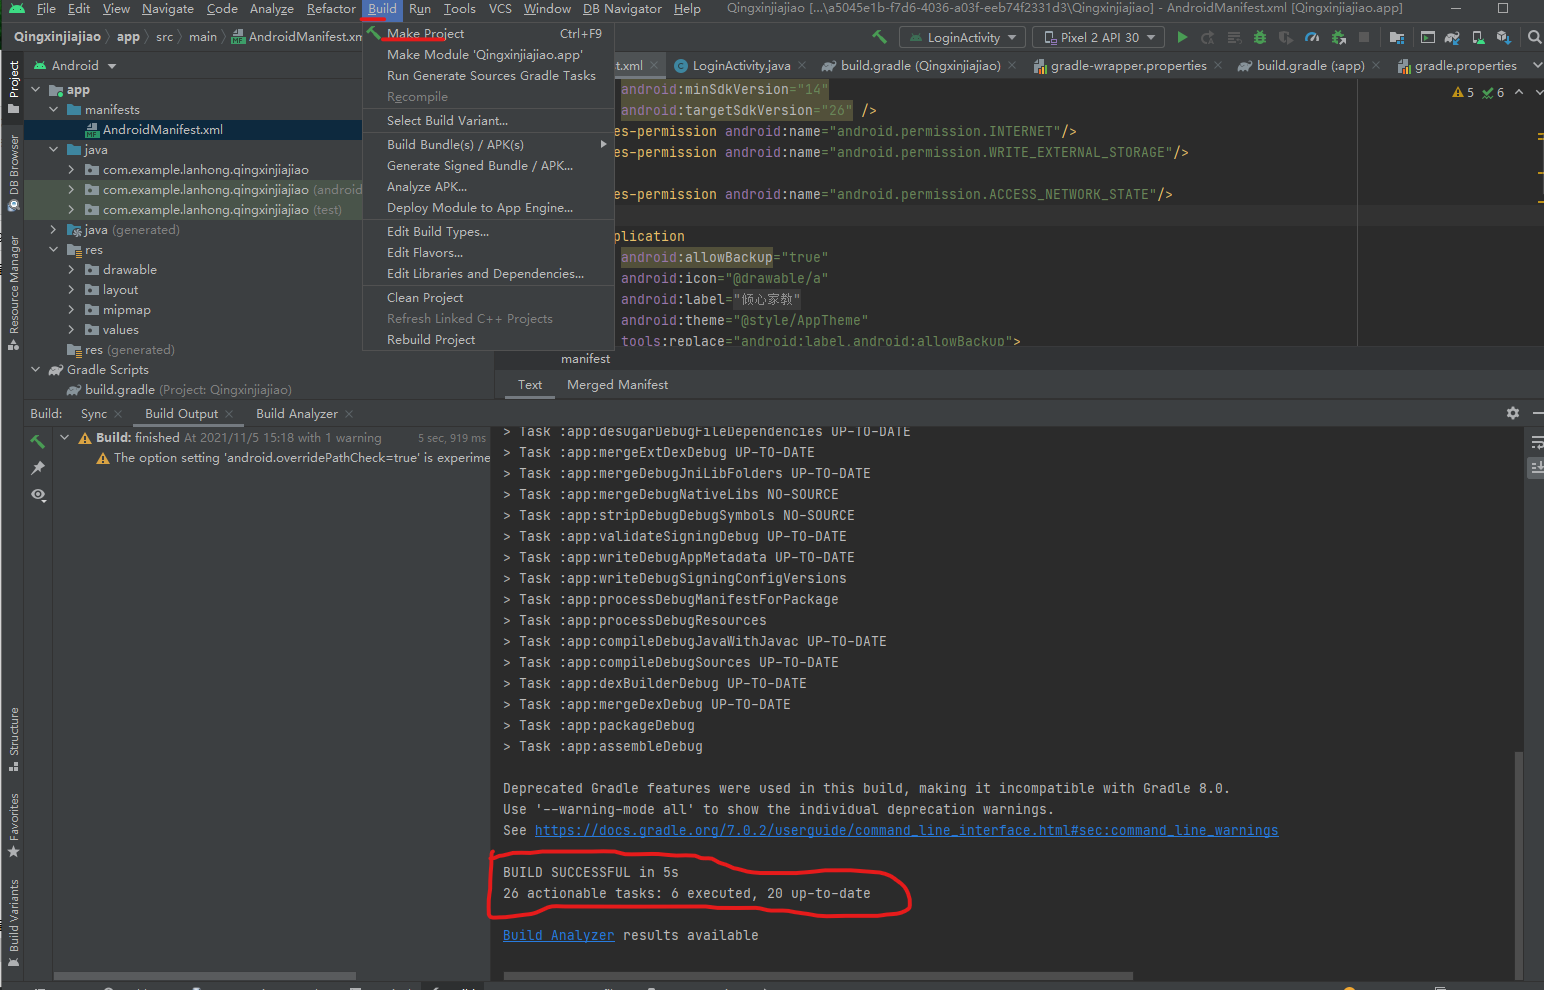Viewport: 1544px width, 990px height.
Task: Click Apply Changes and Restart Activity icon
Action: pyautogui.click(x=1208, y=37)
